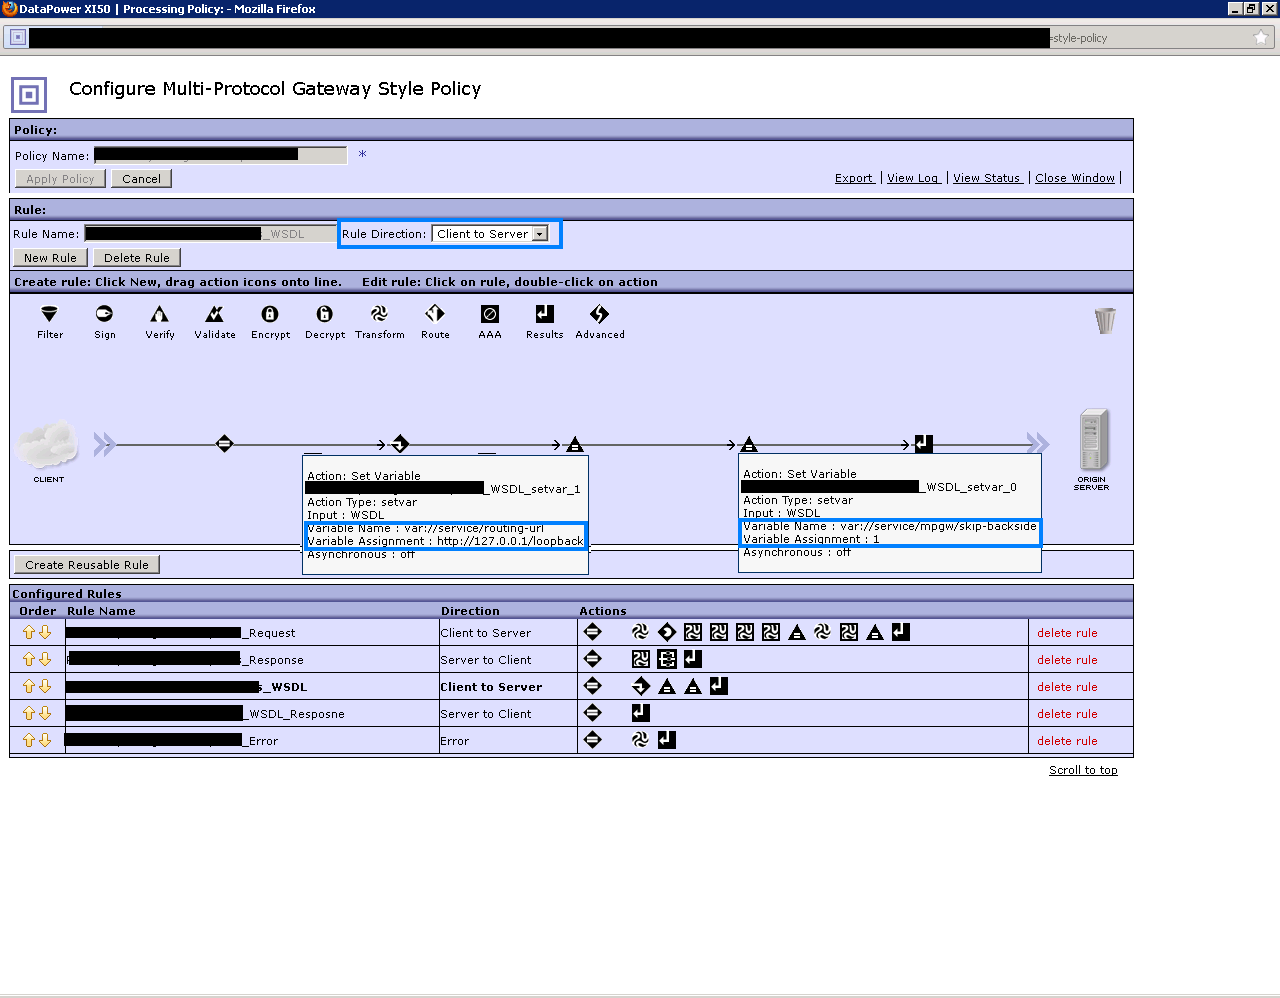This screenshot has height=998, width=1280.
Task: Select the _Error rule name
Action: tap(172, 741)
